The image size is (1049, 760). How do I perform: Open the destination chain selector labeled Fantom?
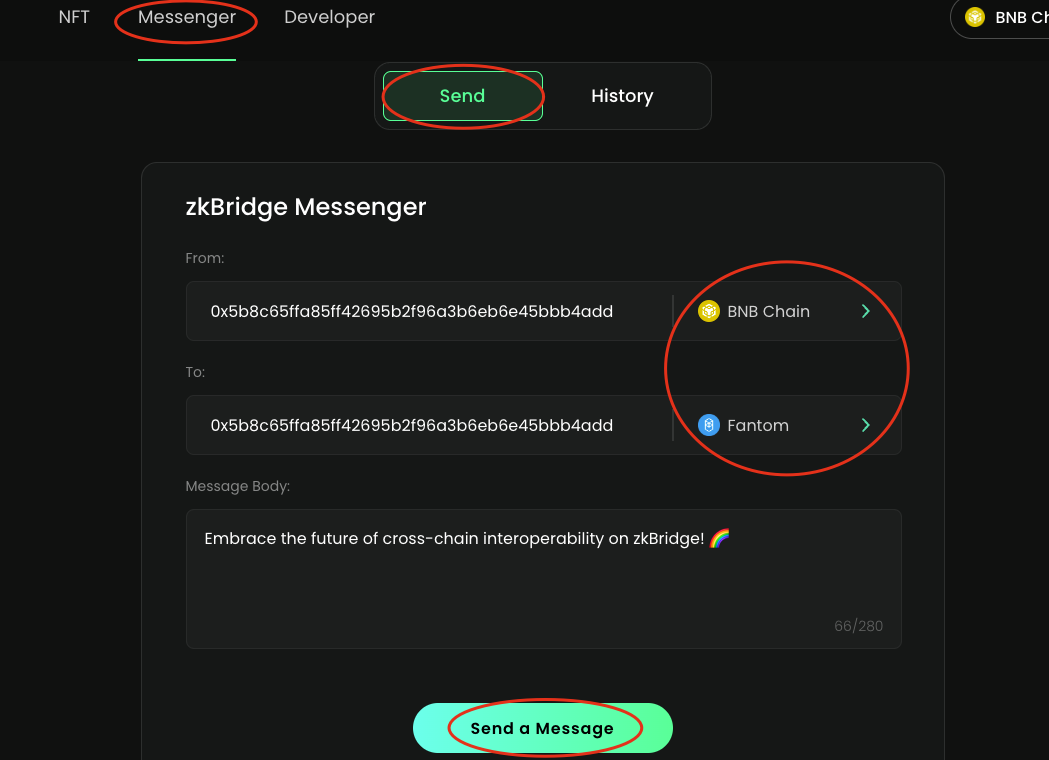pos(758,425)
